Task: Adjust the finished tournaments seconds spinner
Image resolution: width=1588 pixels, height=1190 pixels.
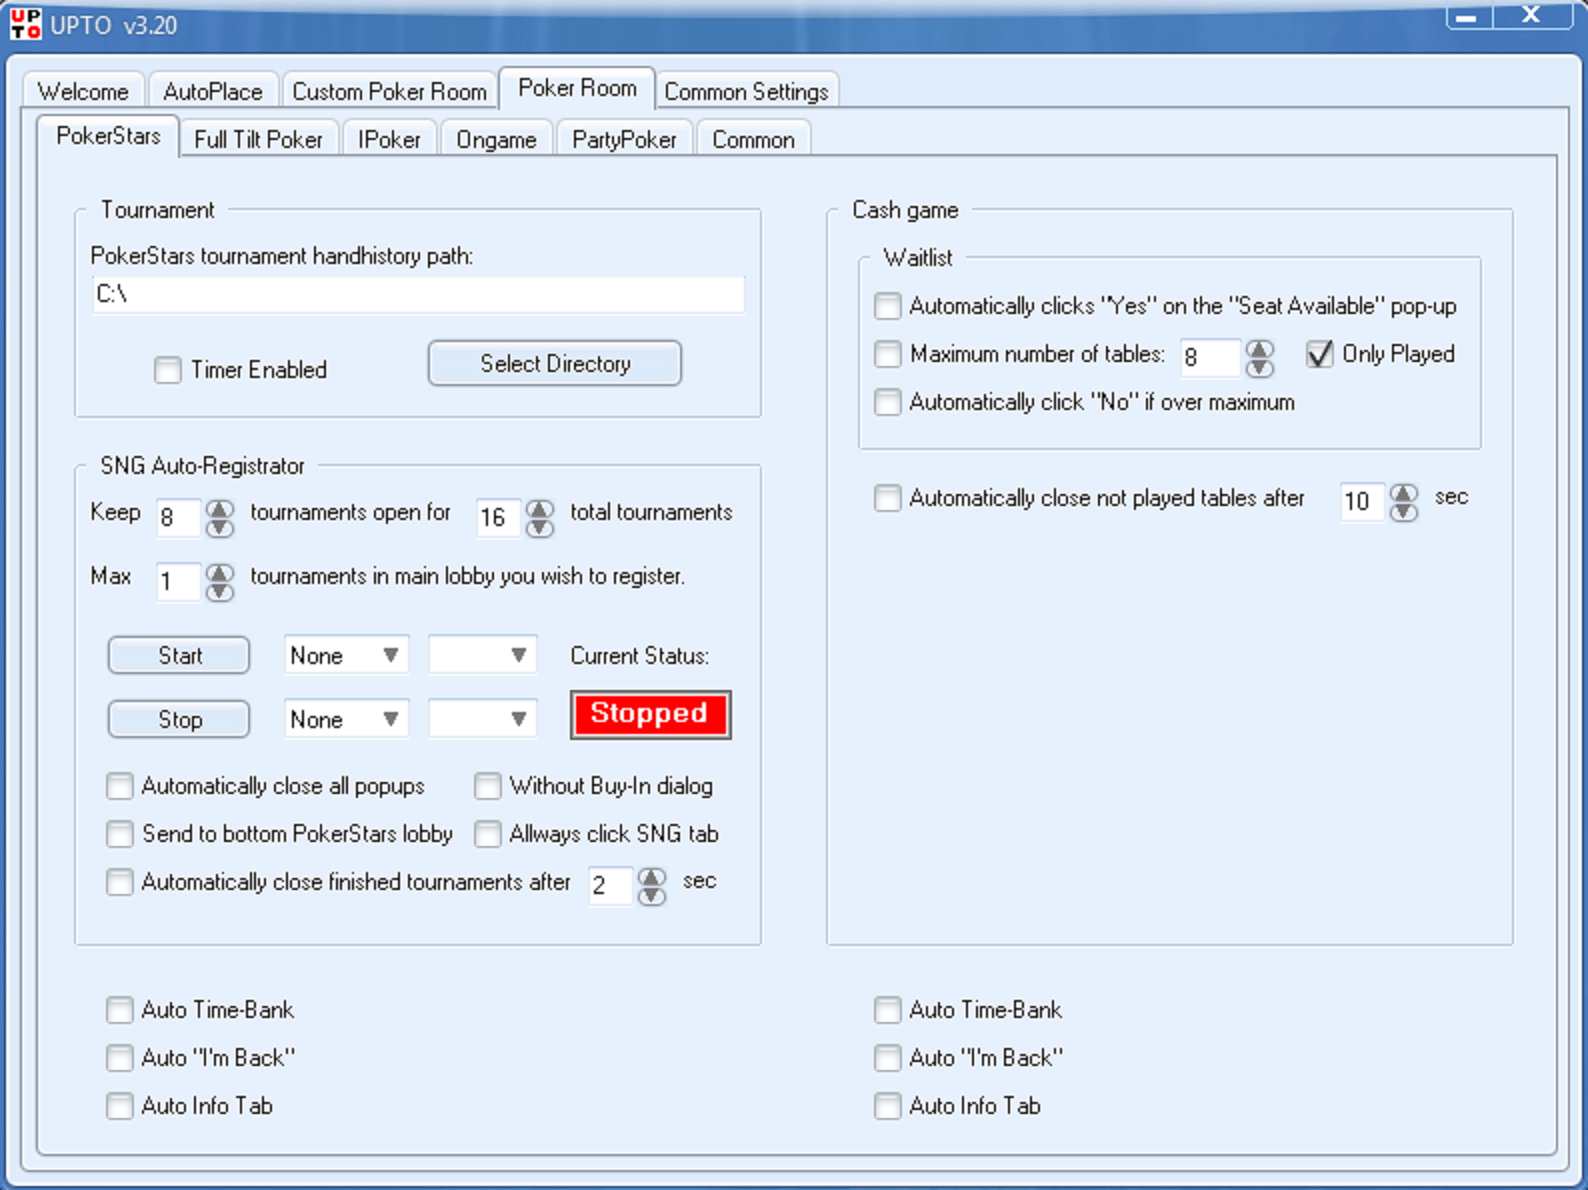Action: coord(652,886)
